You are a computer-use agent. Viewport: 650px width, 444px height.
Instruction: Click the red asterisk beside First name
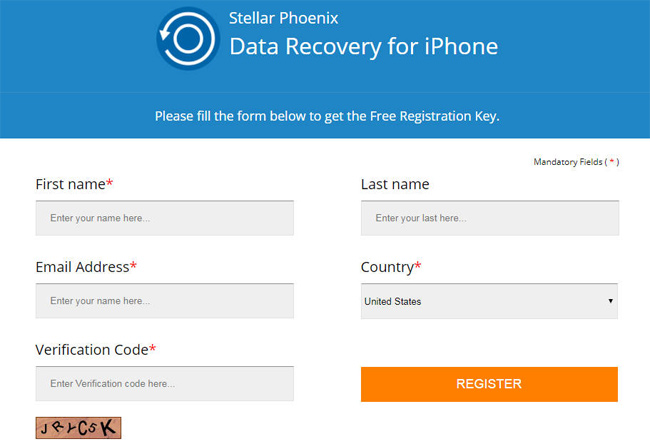point(110,184)
